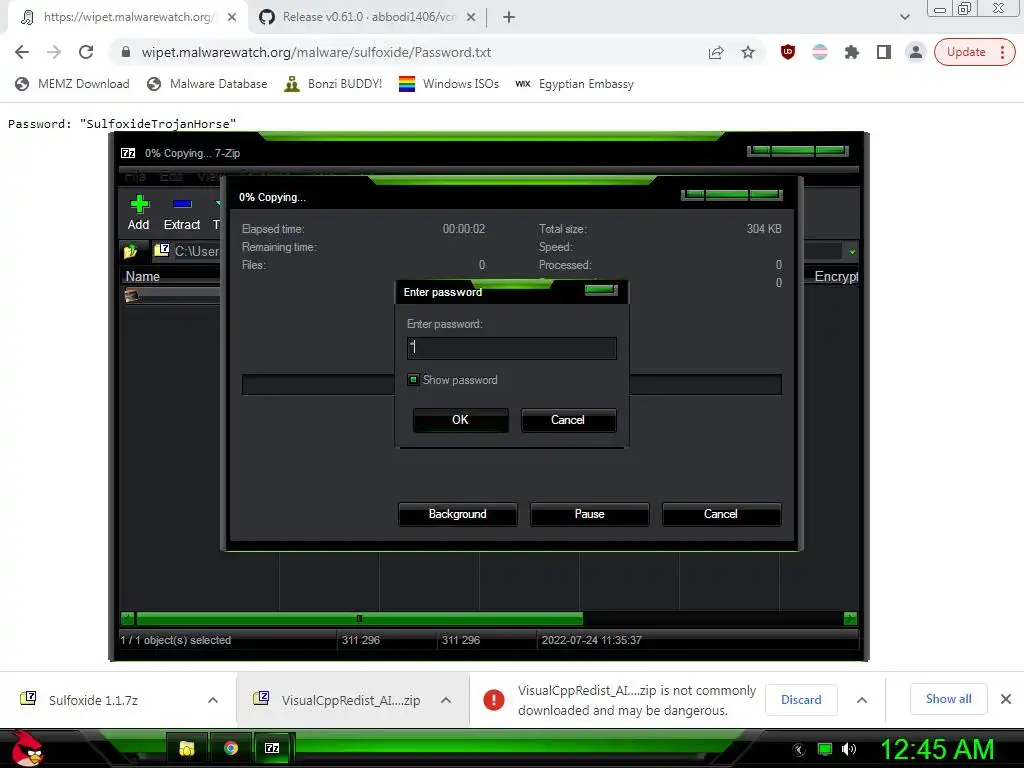
Task: Open the MEMZ Download bookmark
Action: 72,84
